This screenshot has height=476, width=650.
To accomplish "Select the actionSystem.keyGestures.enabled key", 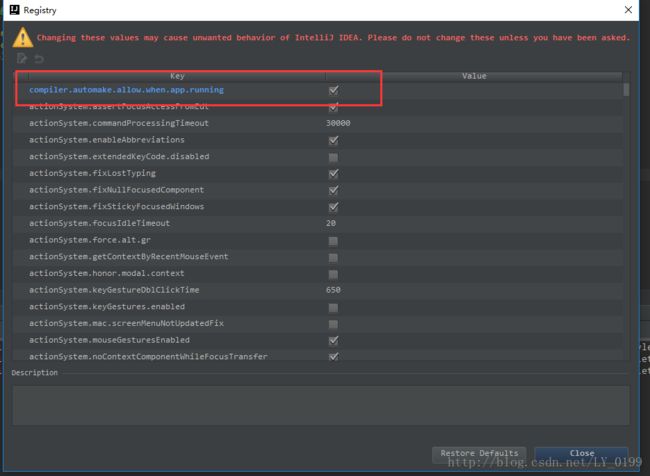I will 107,307.
